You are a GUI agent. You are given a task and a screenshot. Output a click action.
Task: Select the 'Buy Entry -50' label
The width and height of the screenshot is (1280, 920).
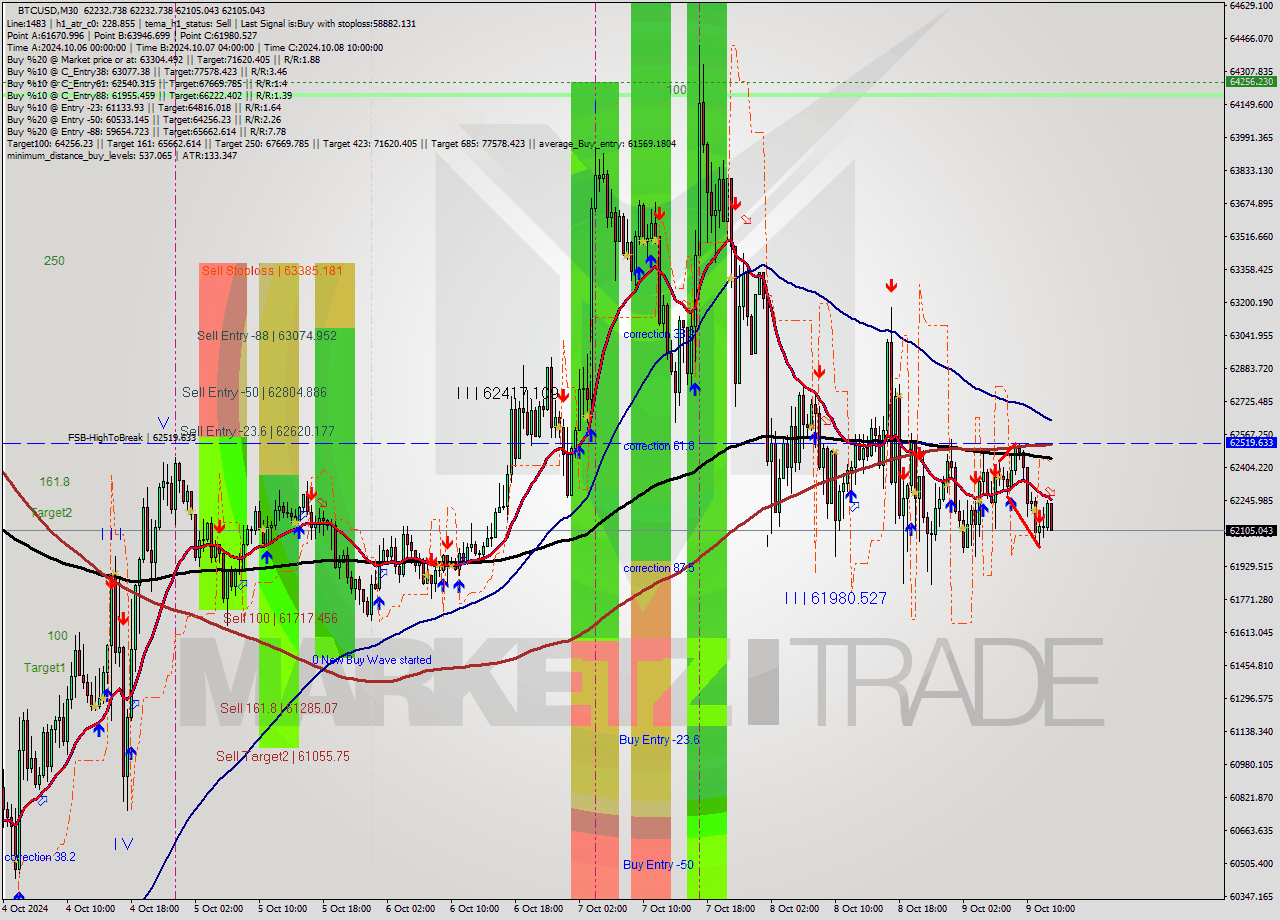(657, 864)
